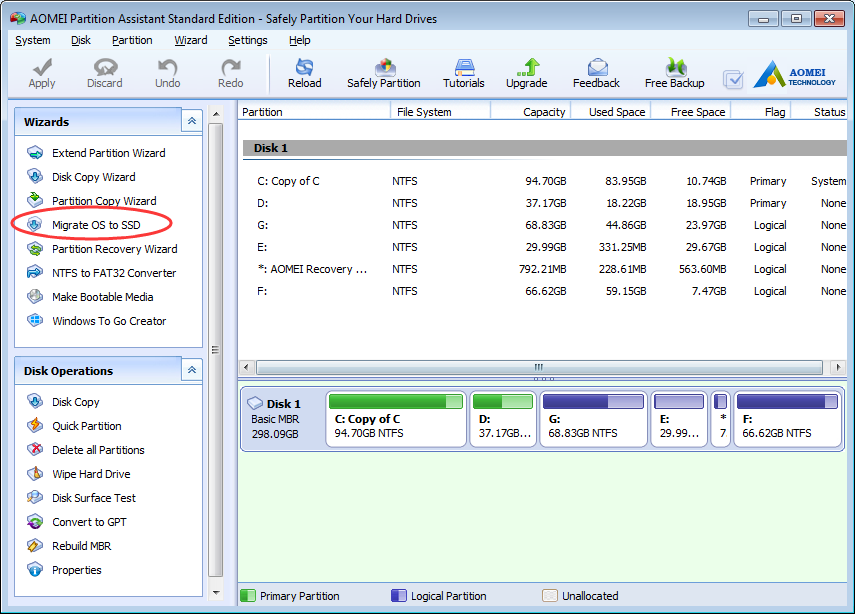Open the System menu
This screenshot has height=614, width=855.
pyautogui.click(x=33, y=40)
